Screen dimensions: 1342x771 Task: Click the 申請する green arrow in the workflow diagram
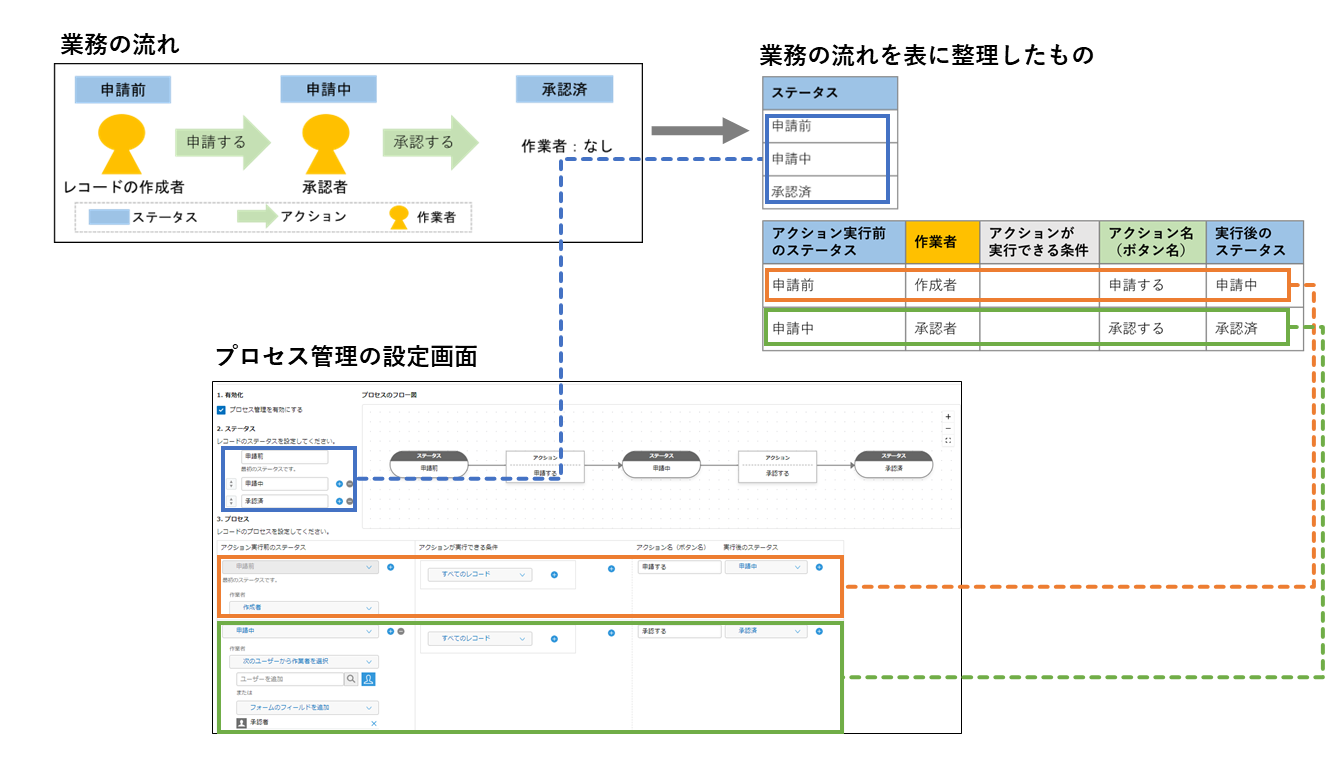pyautogui.click(x=223, y=142)
